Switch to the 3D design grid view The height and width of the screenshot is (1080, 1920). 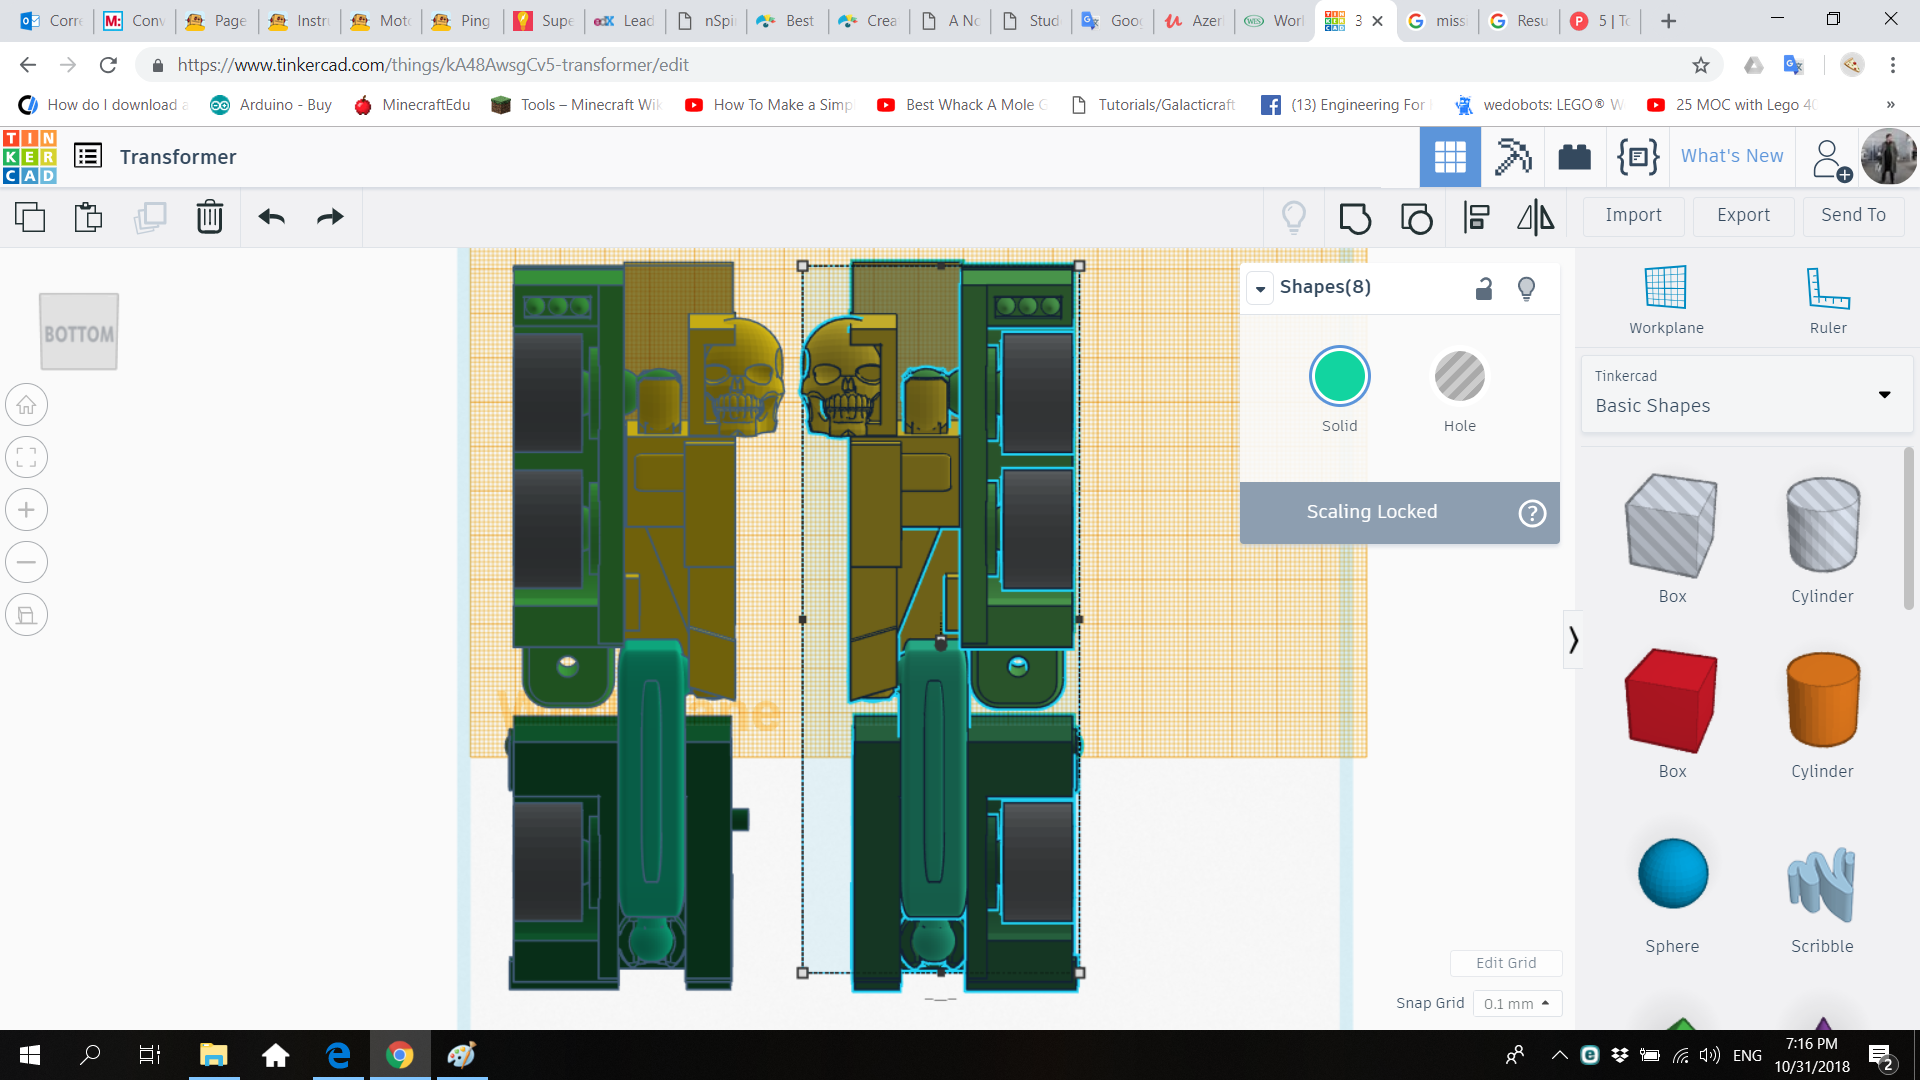[1449, 157]
